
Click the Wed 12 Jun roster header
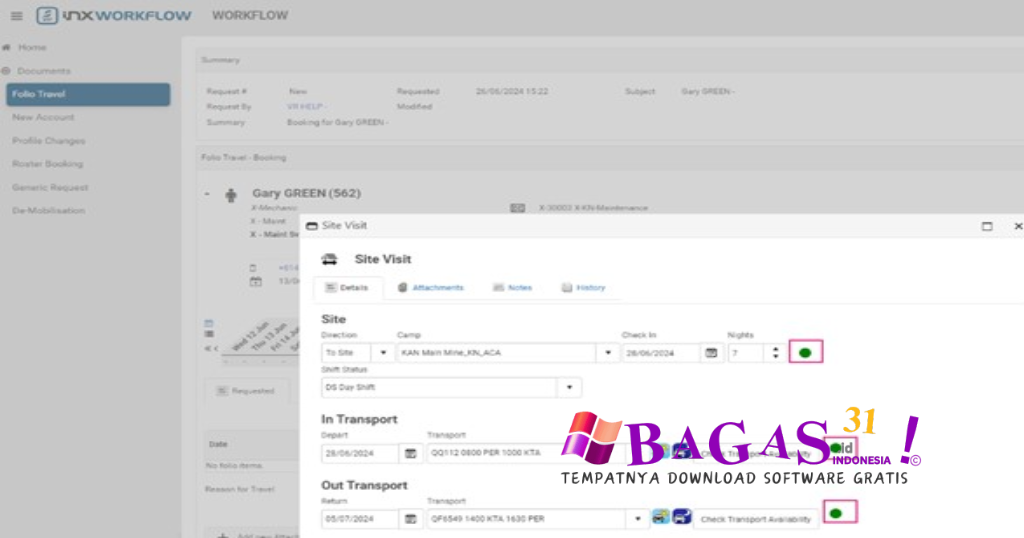(250, 338)
